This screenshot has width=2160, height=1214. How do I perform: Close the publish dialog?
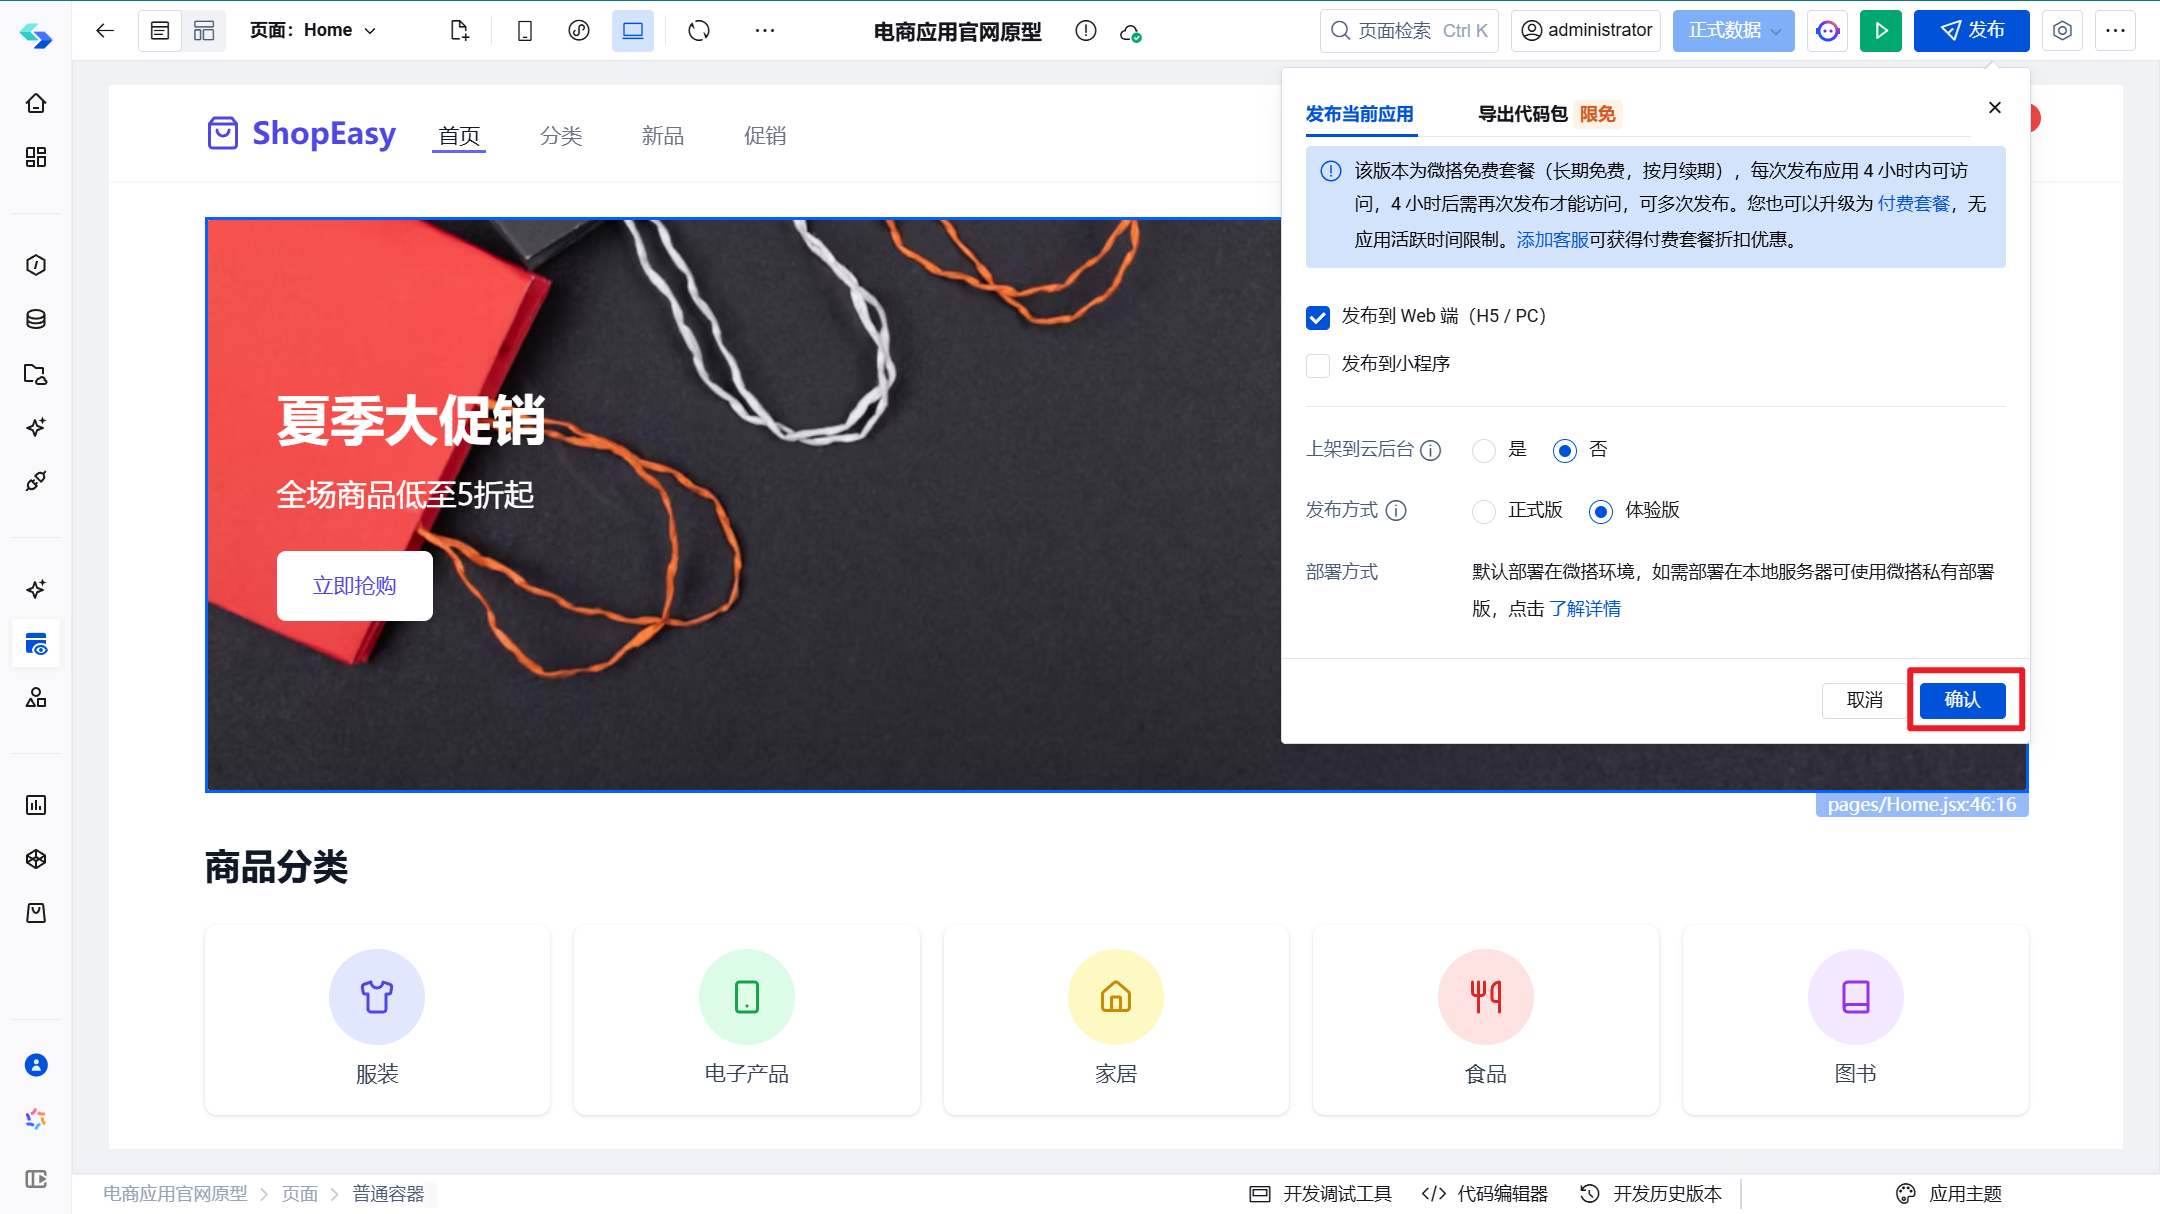(1995, 107)
